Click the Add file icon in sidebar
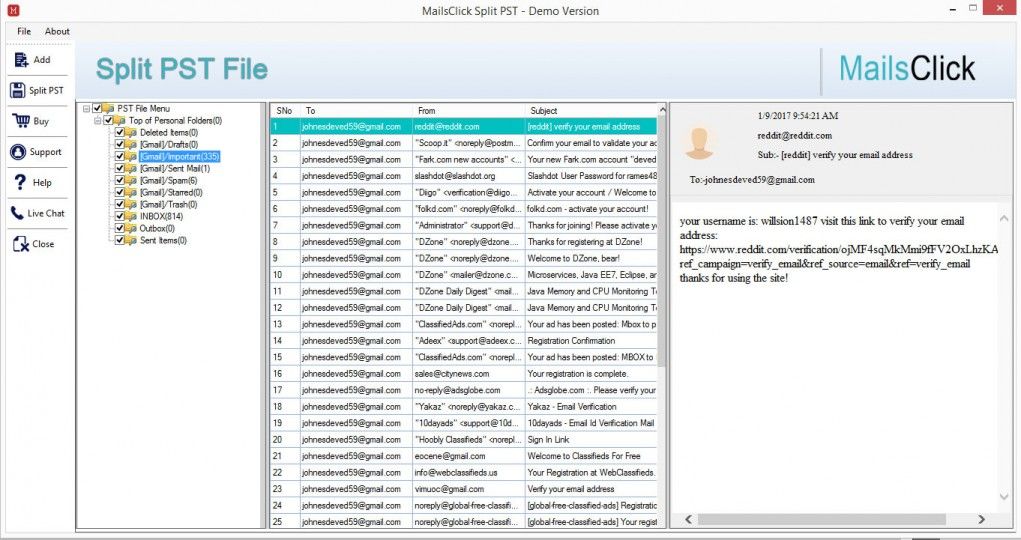1021x540 pixels. 21,60
